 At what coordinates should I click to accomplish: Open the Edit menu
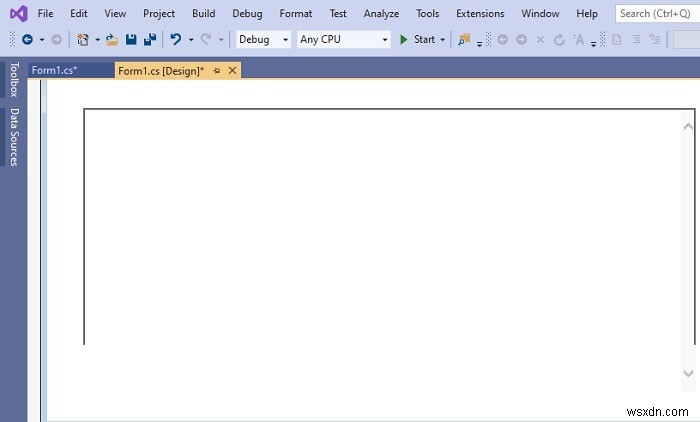pyautogui.click(x=79, y=14)
